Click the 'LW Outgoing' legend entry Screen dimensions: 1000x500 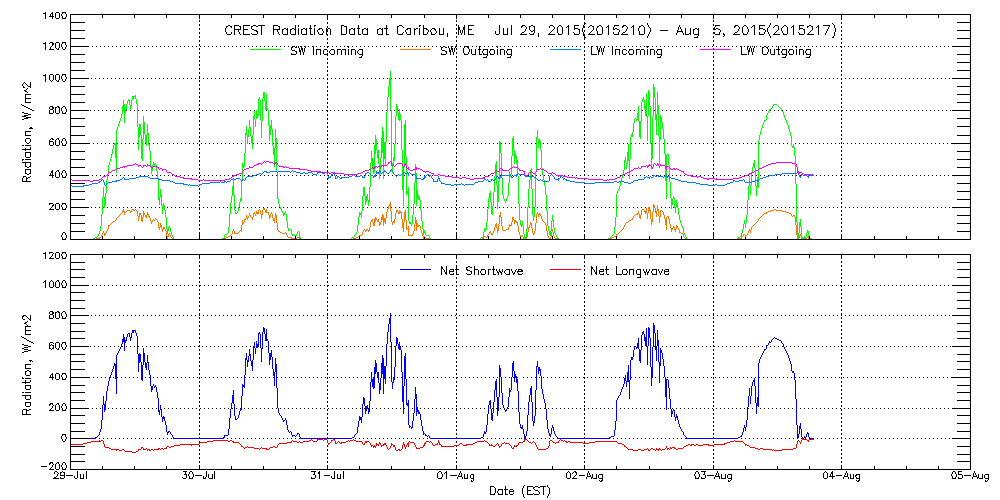(775, 51)
